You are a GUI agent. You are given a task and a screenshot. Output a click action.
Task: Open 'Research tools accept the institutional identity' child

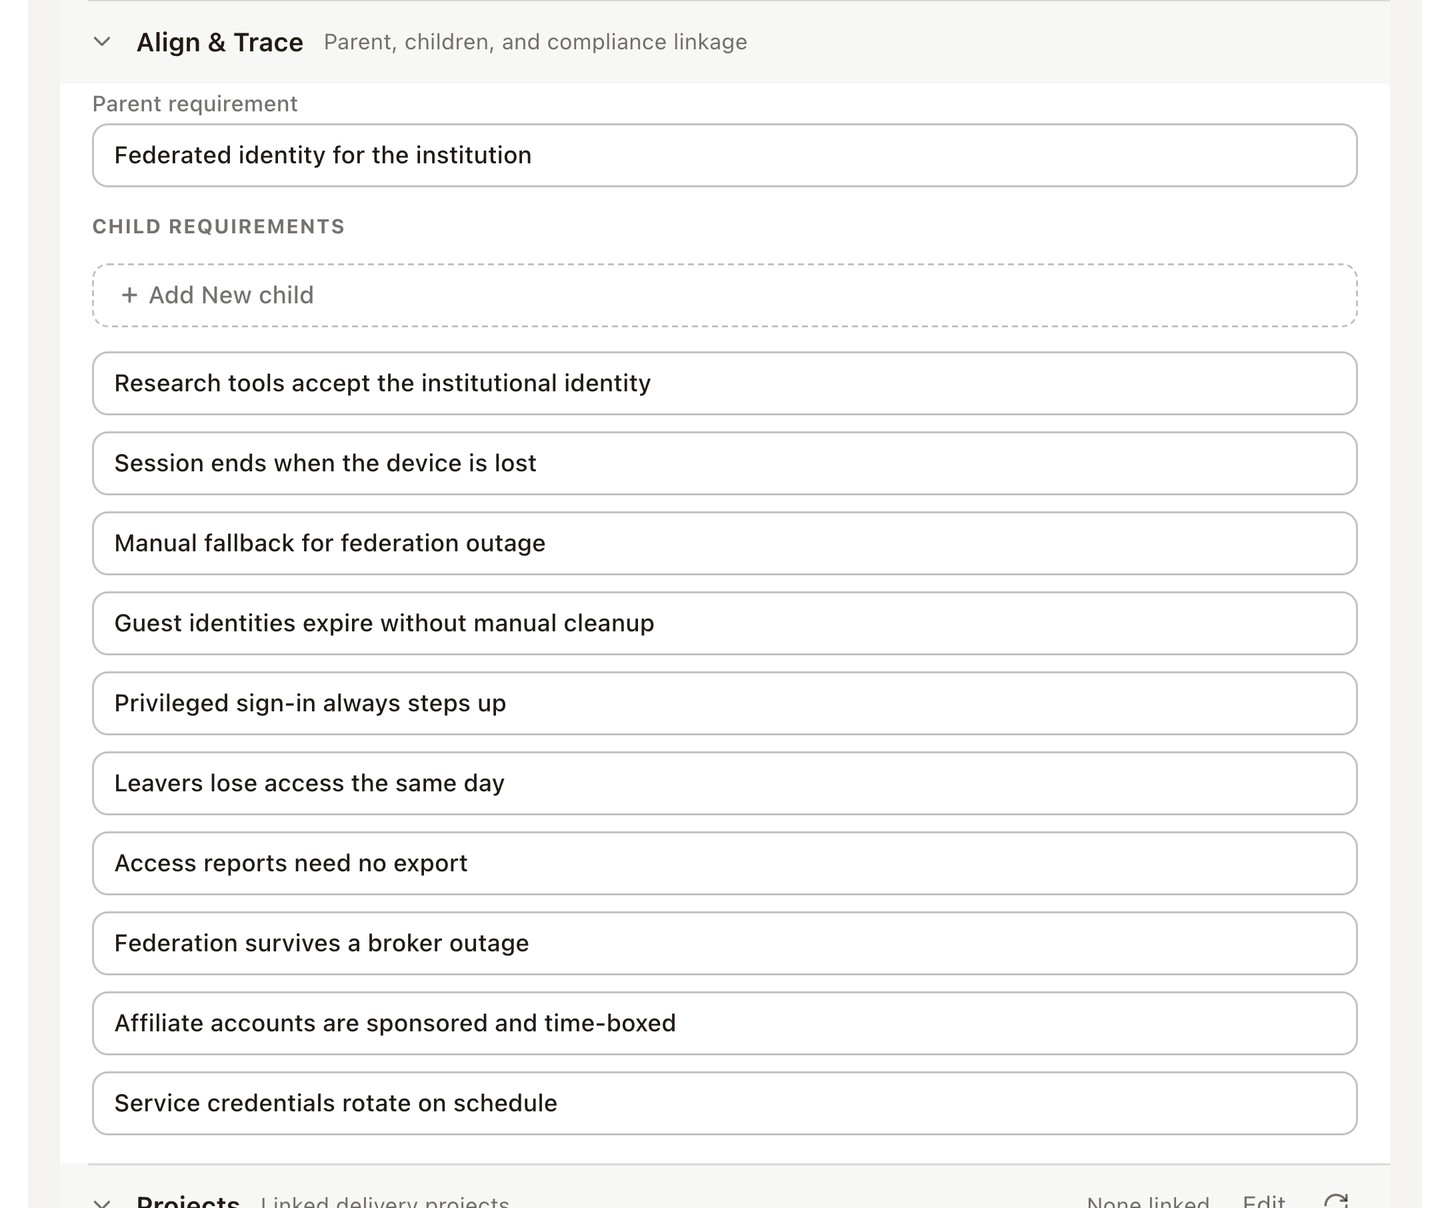click(725, 383)
